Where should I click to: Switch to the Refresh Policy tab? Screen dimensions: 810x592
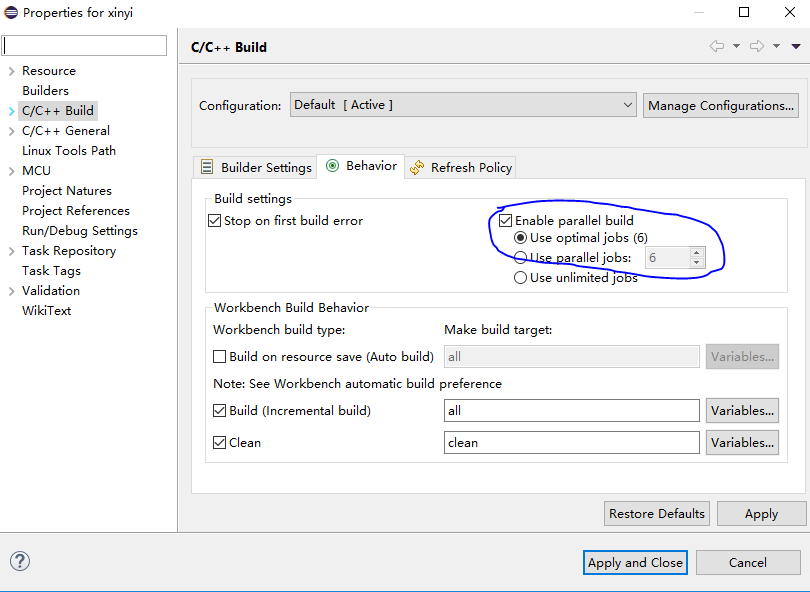pyautogui.click(x=460, y=168)
